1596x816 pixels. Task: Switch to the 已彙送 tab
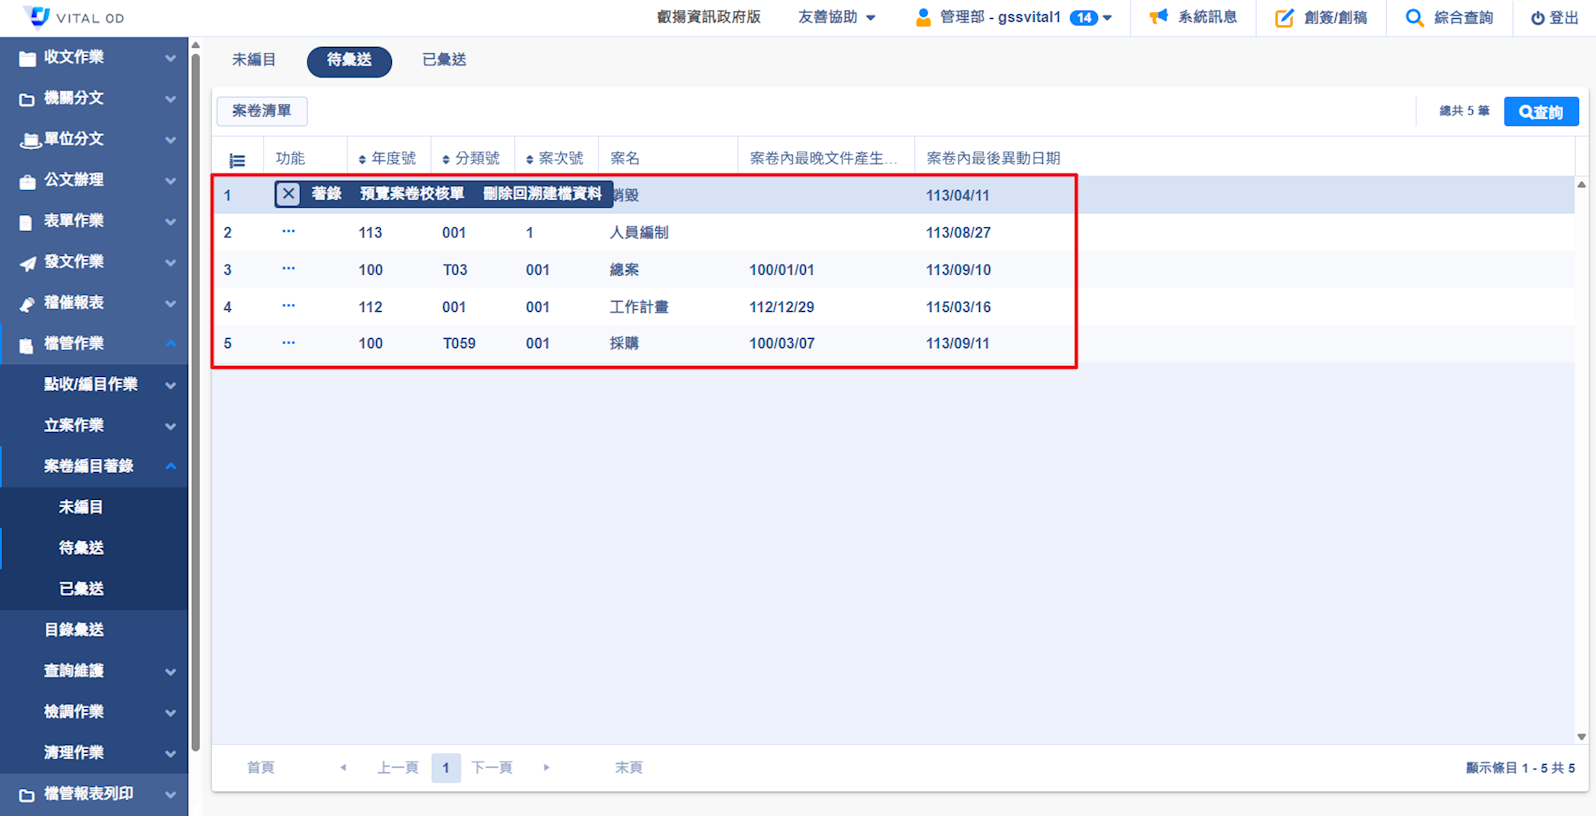(444, 60)
